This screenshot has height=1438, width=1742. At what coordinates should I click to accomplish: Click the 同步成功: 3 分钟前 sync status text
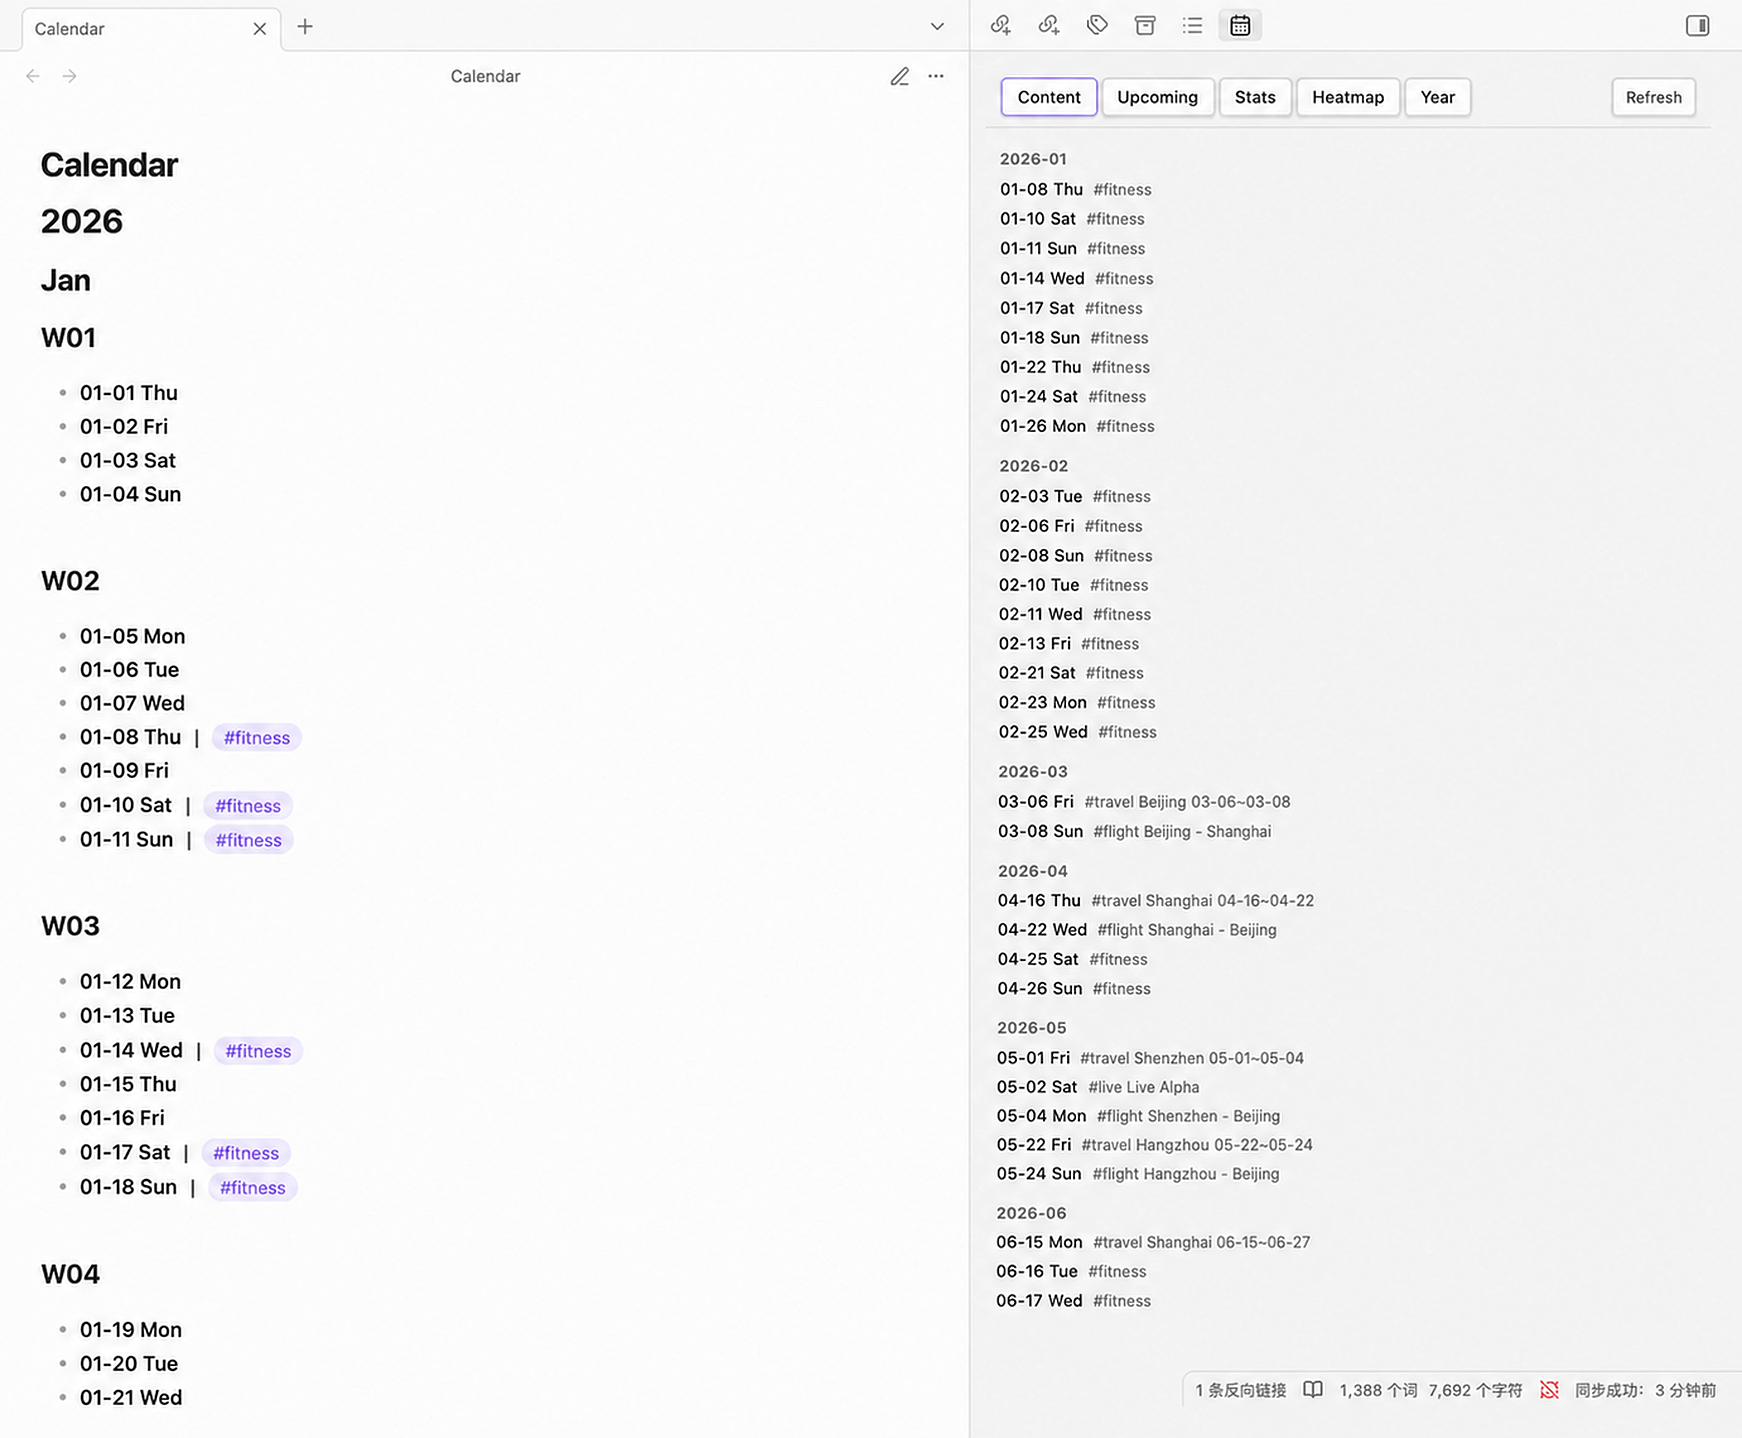coord(1645,1390)
